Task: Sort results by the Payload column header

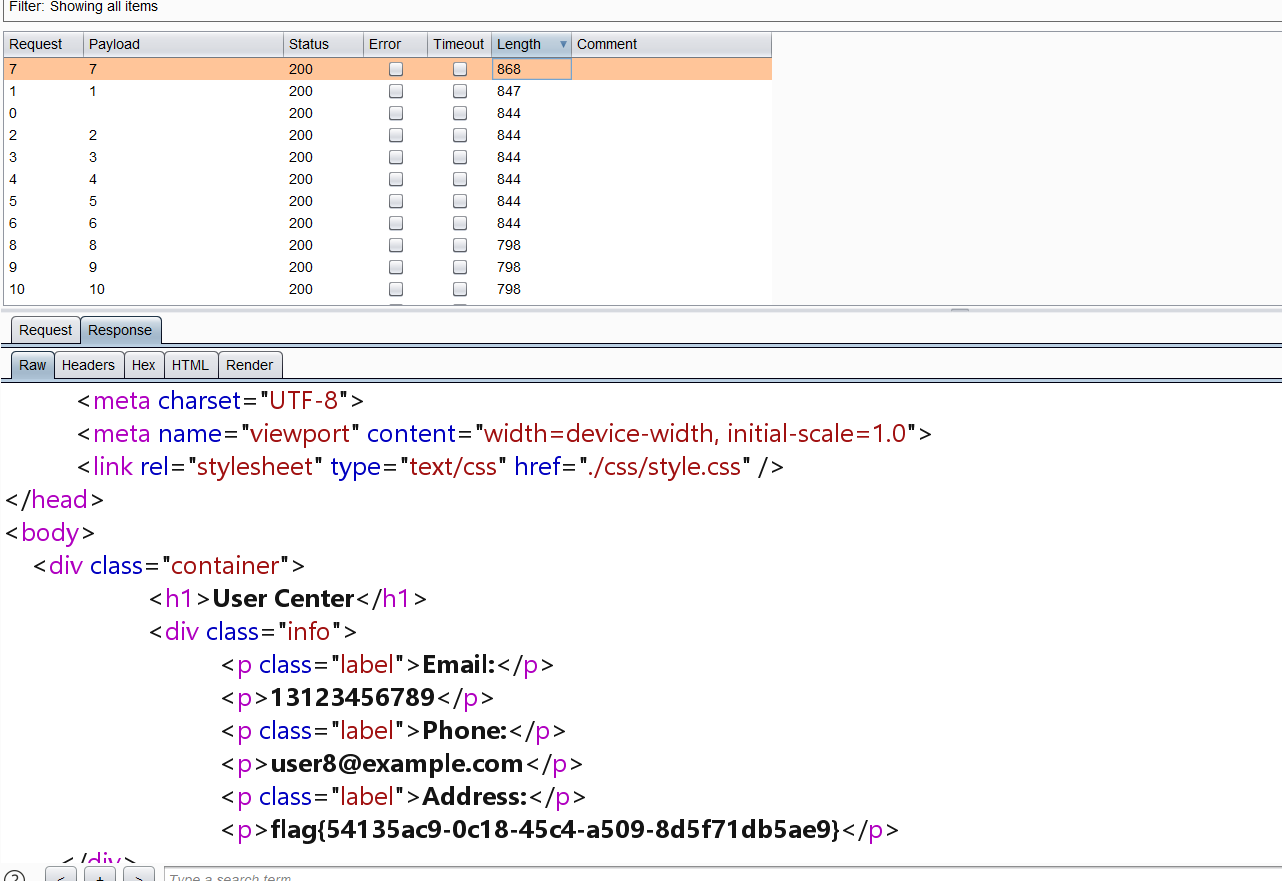Action: (x=184, y=44)
